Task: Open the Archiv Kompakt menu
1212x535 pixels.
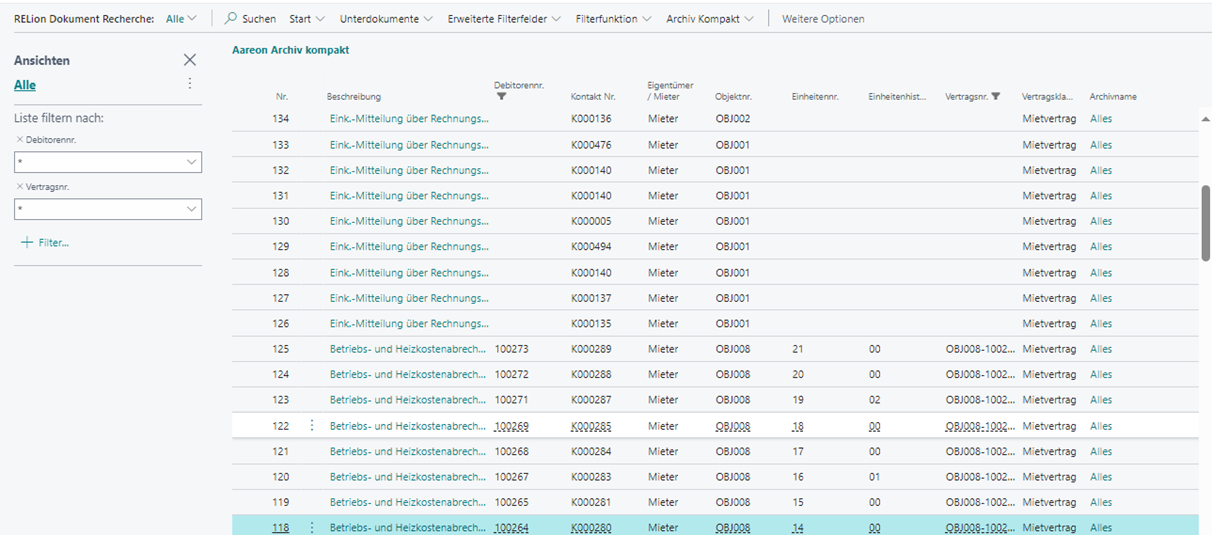Action: coord(710,19)
